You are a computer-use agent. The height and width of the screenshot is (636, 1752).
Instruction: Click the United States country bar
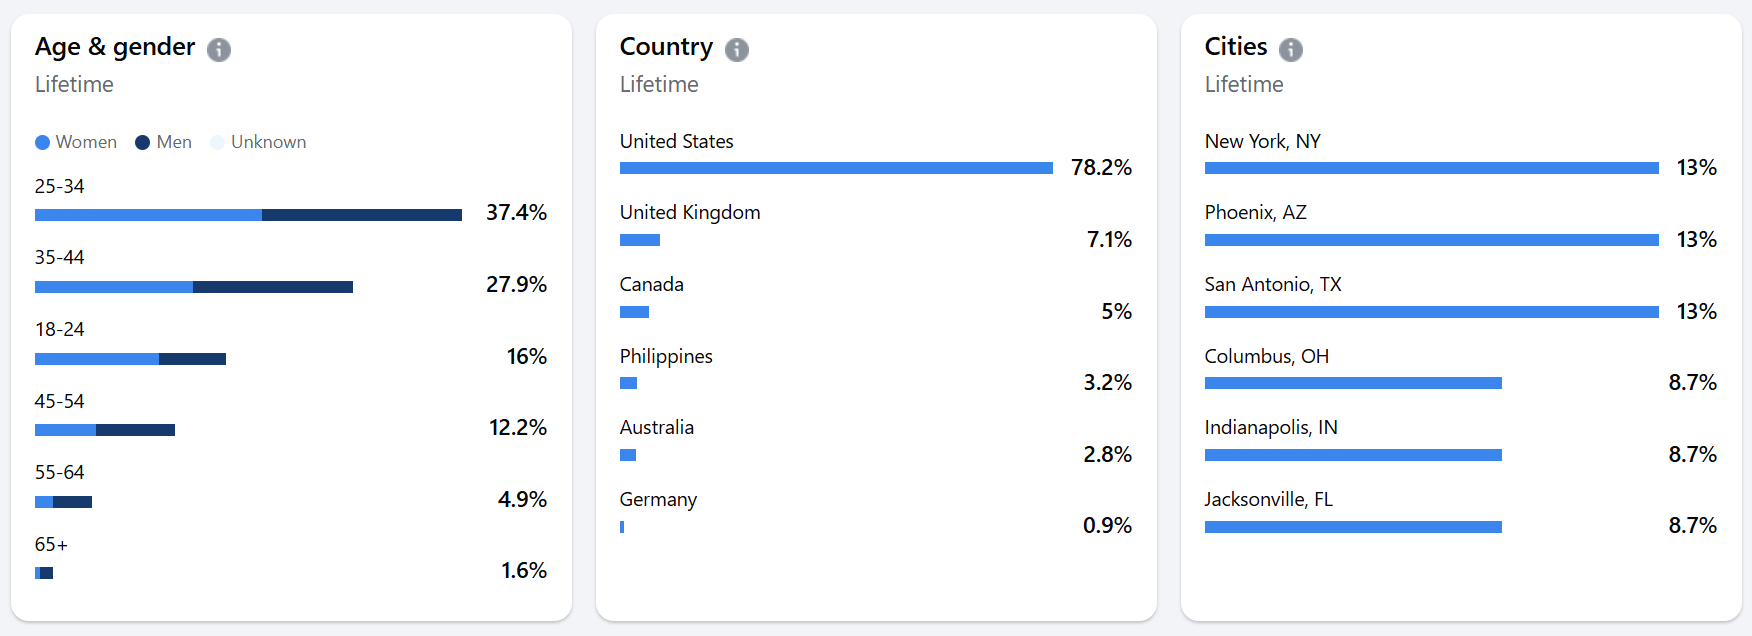tap(836, 168)
